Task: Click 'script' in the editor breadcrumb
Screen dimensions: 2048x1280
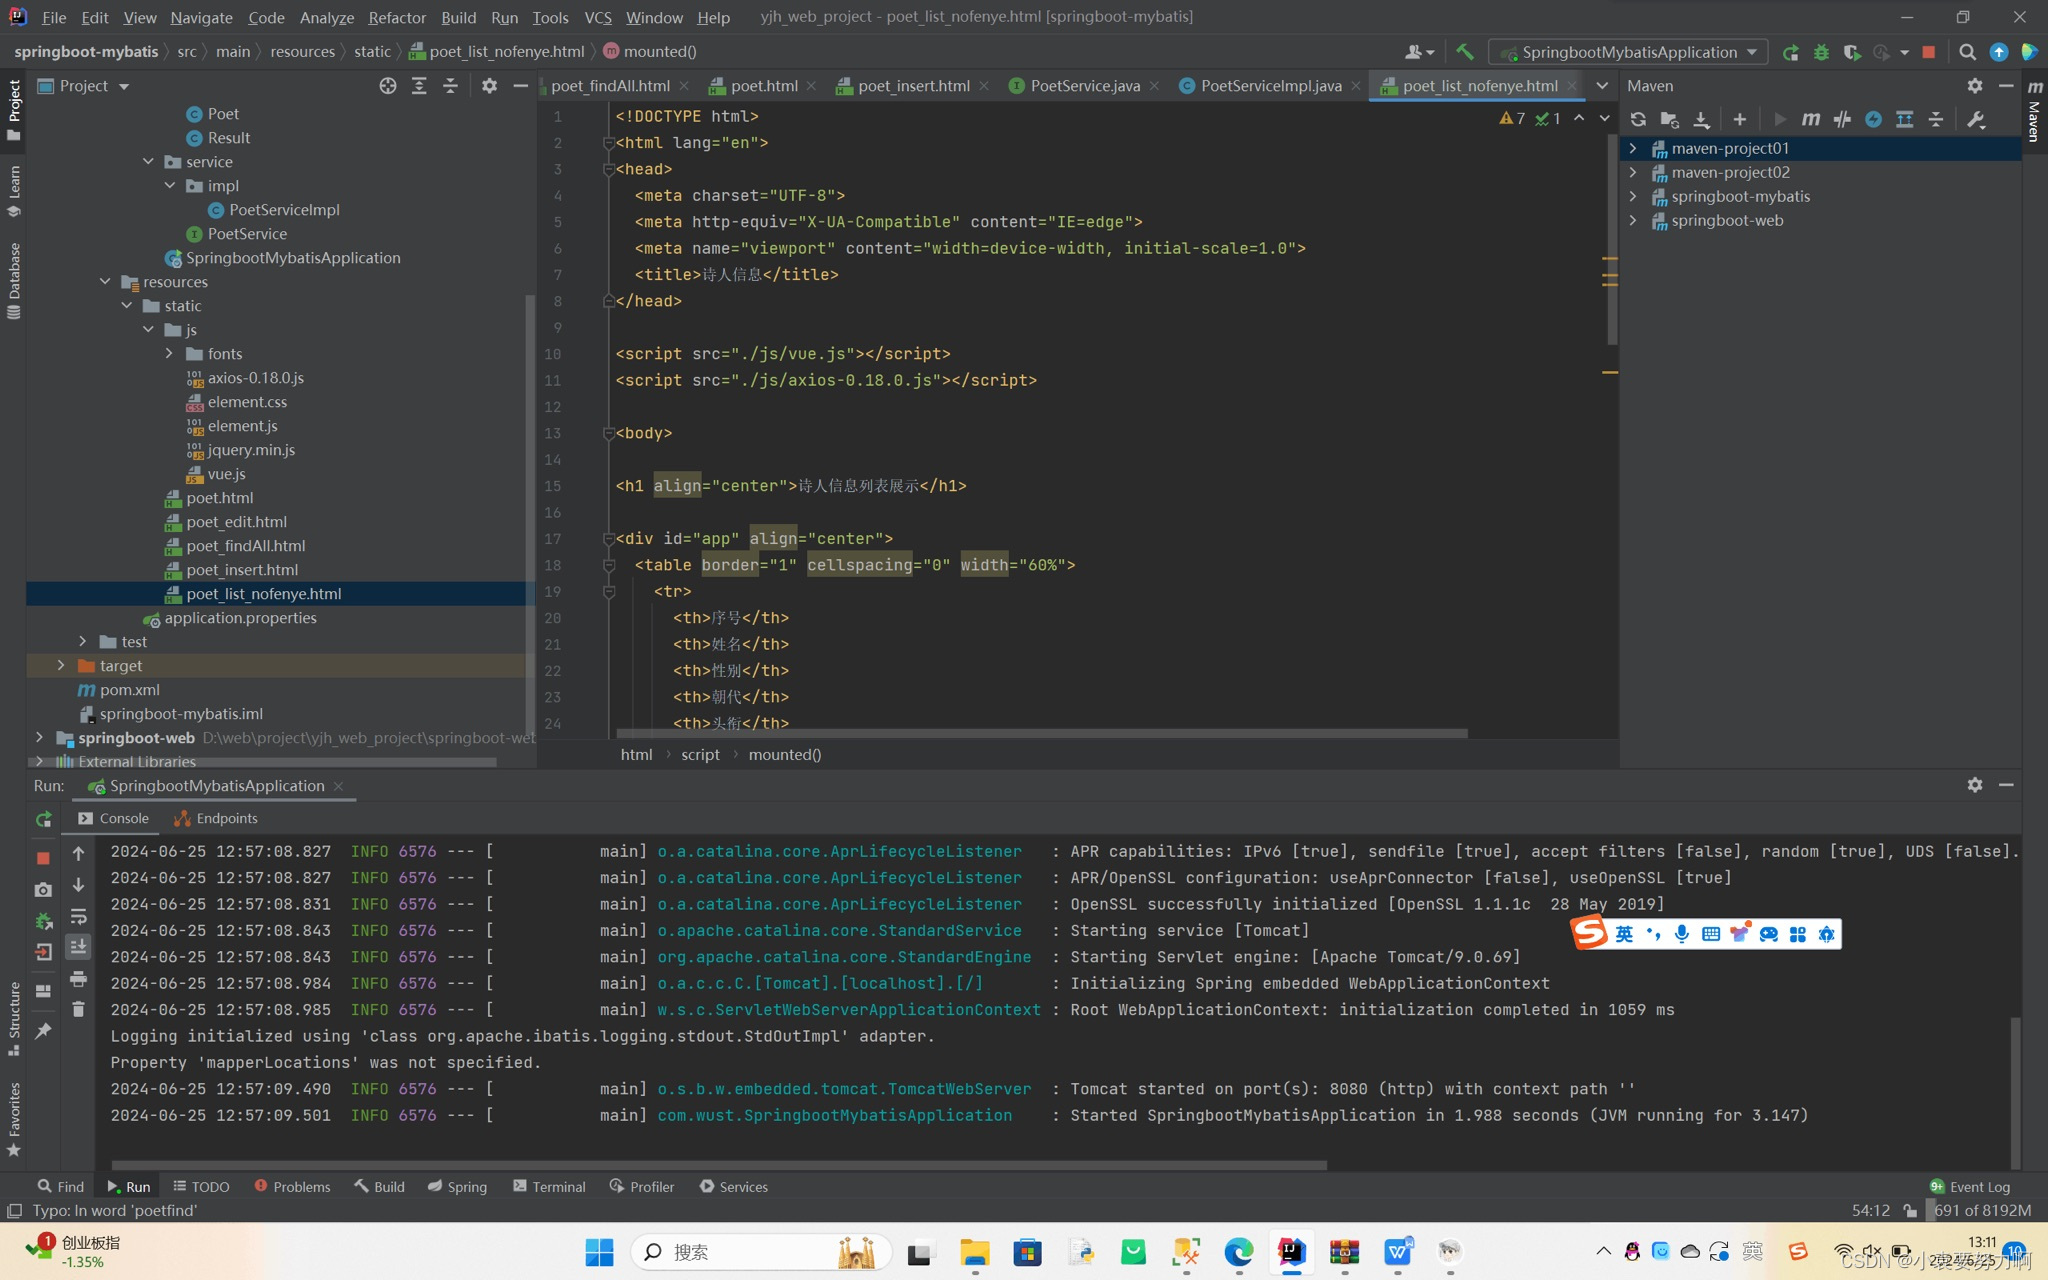Action: 700,755
